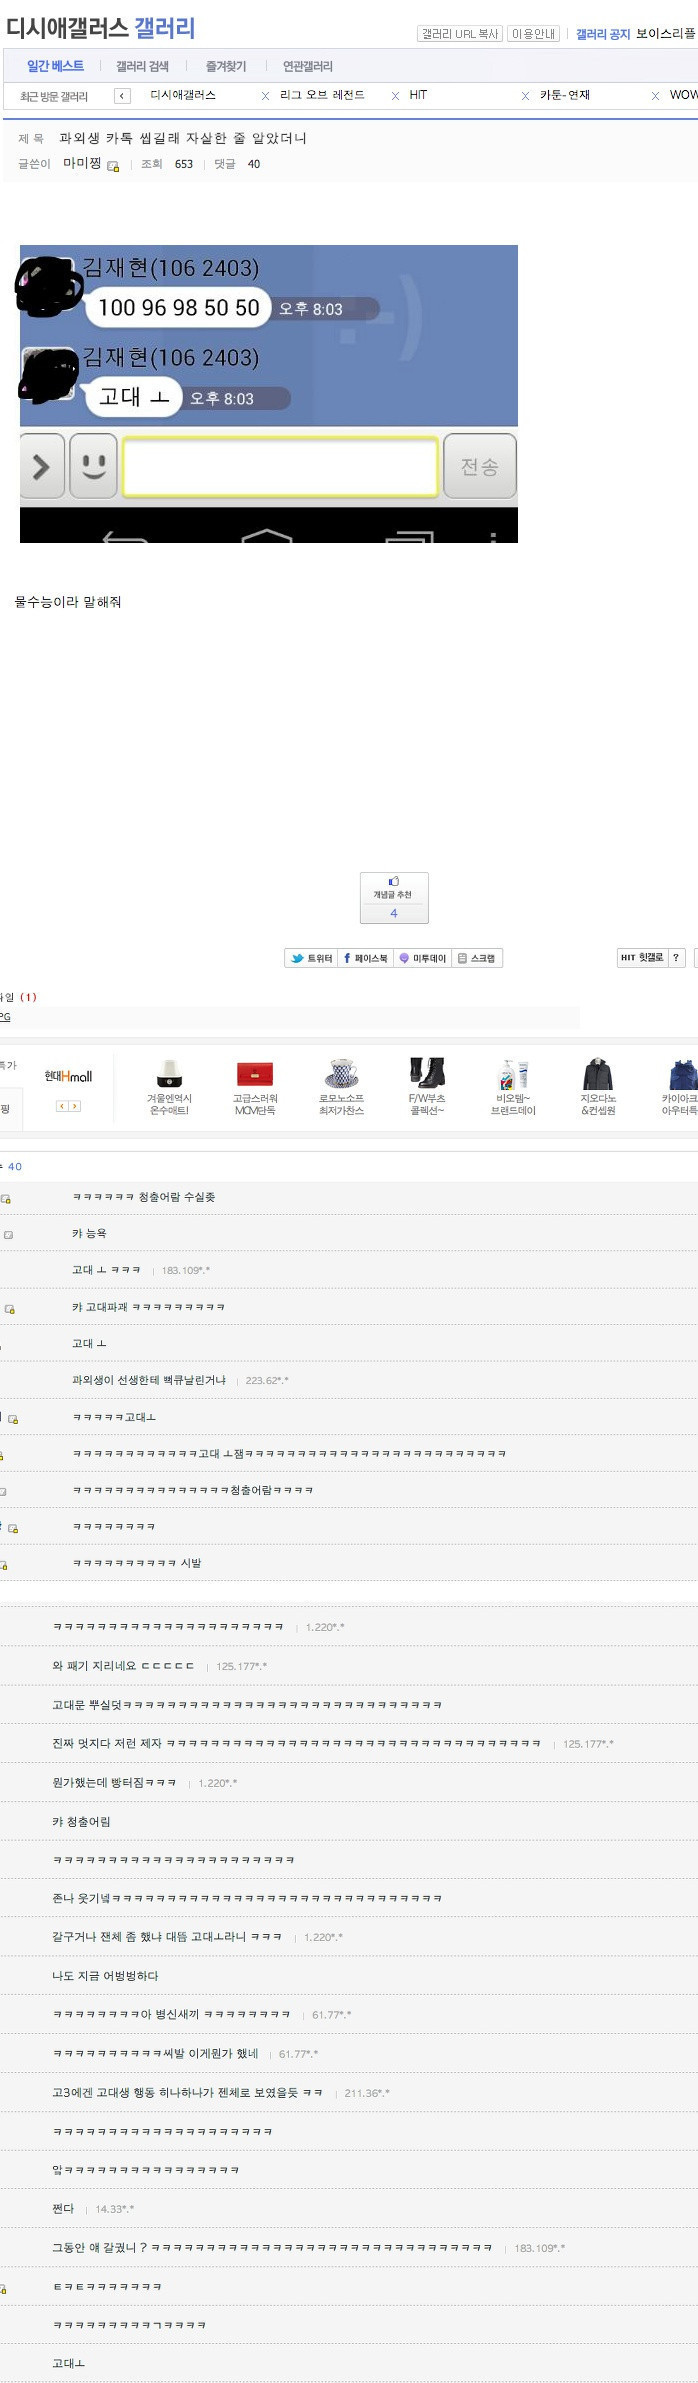The width and height of the screenshot is (698, 2383).
Task: Open 리그 오브 레전드 recent gallery
Action: [x=322, y=95]
